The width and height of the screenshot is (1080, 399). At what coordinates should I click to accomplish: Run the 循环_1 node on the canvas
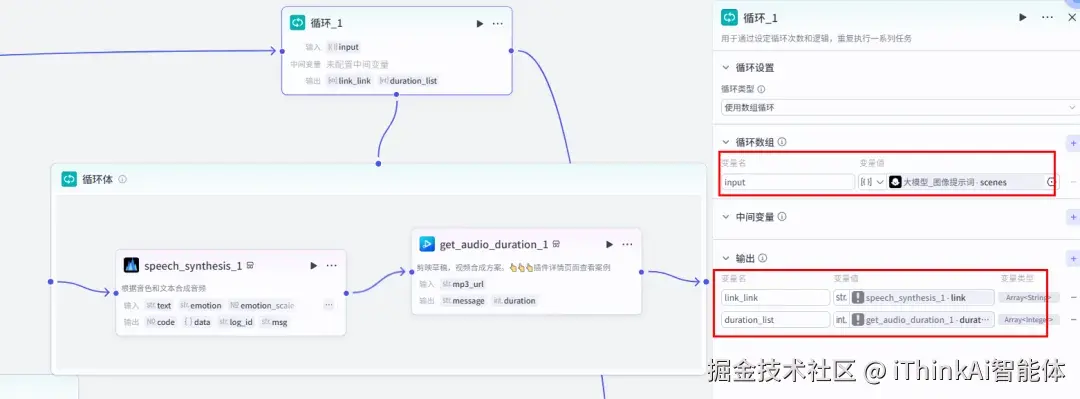[x=479, y=23]
